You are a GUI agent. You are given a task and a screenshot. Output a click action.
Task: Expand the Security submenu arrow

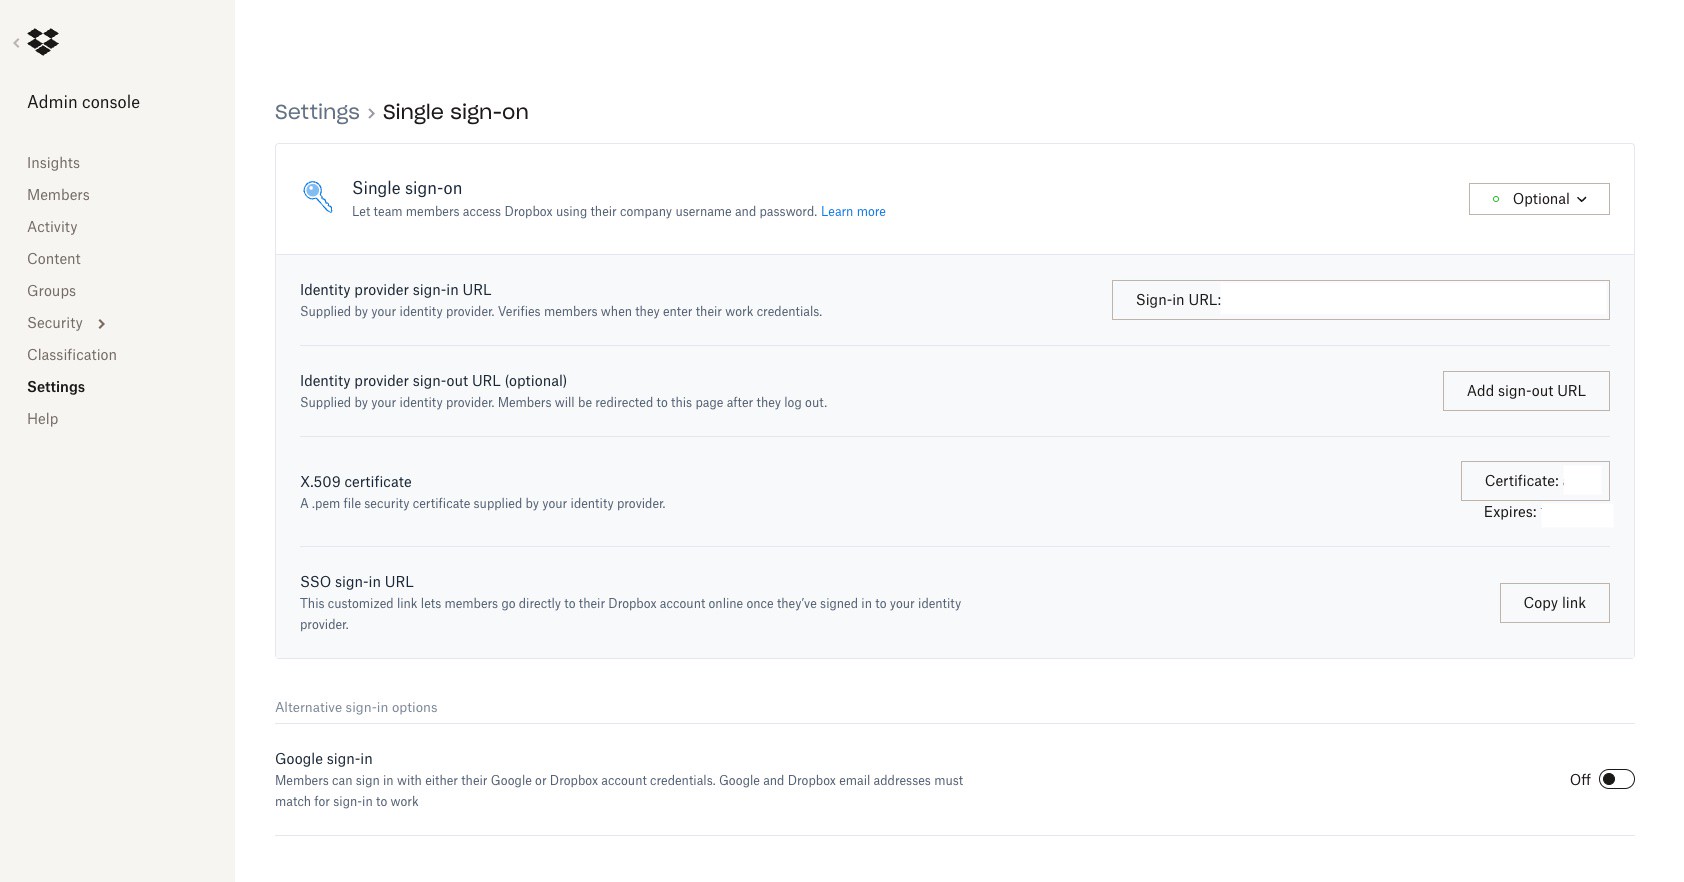[102, 323]
